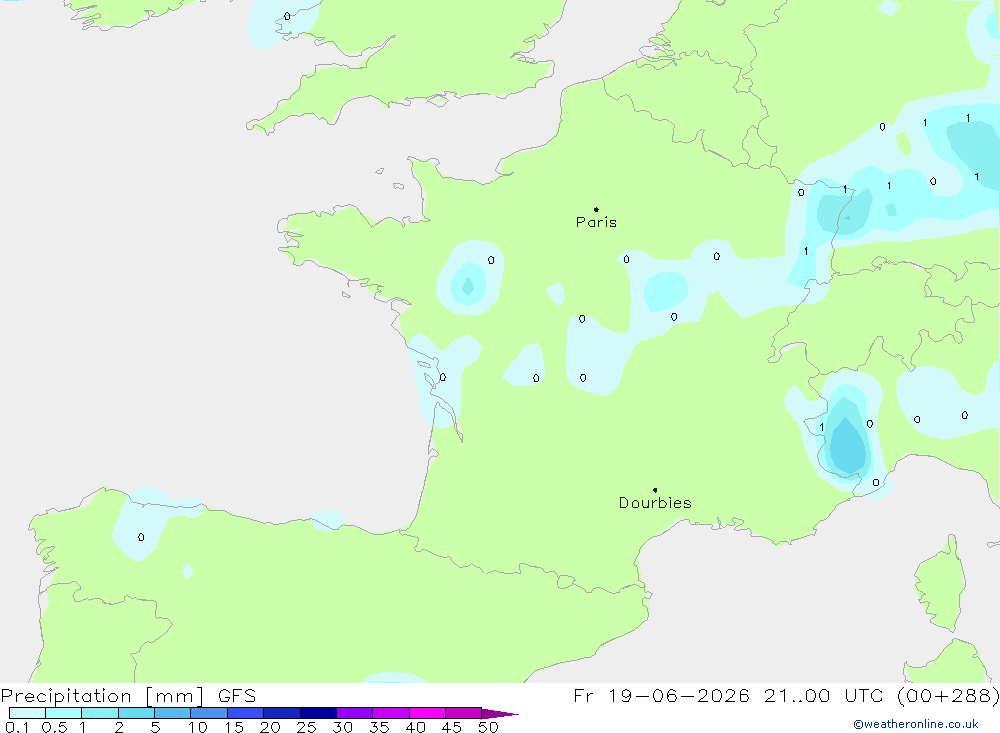Pick the 0.1–0.5 mm legend color swatch
This screenshot has height=733, width=1000.
(27, 713)
